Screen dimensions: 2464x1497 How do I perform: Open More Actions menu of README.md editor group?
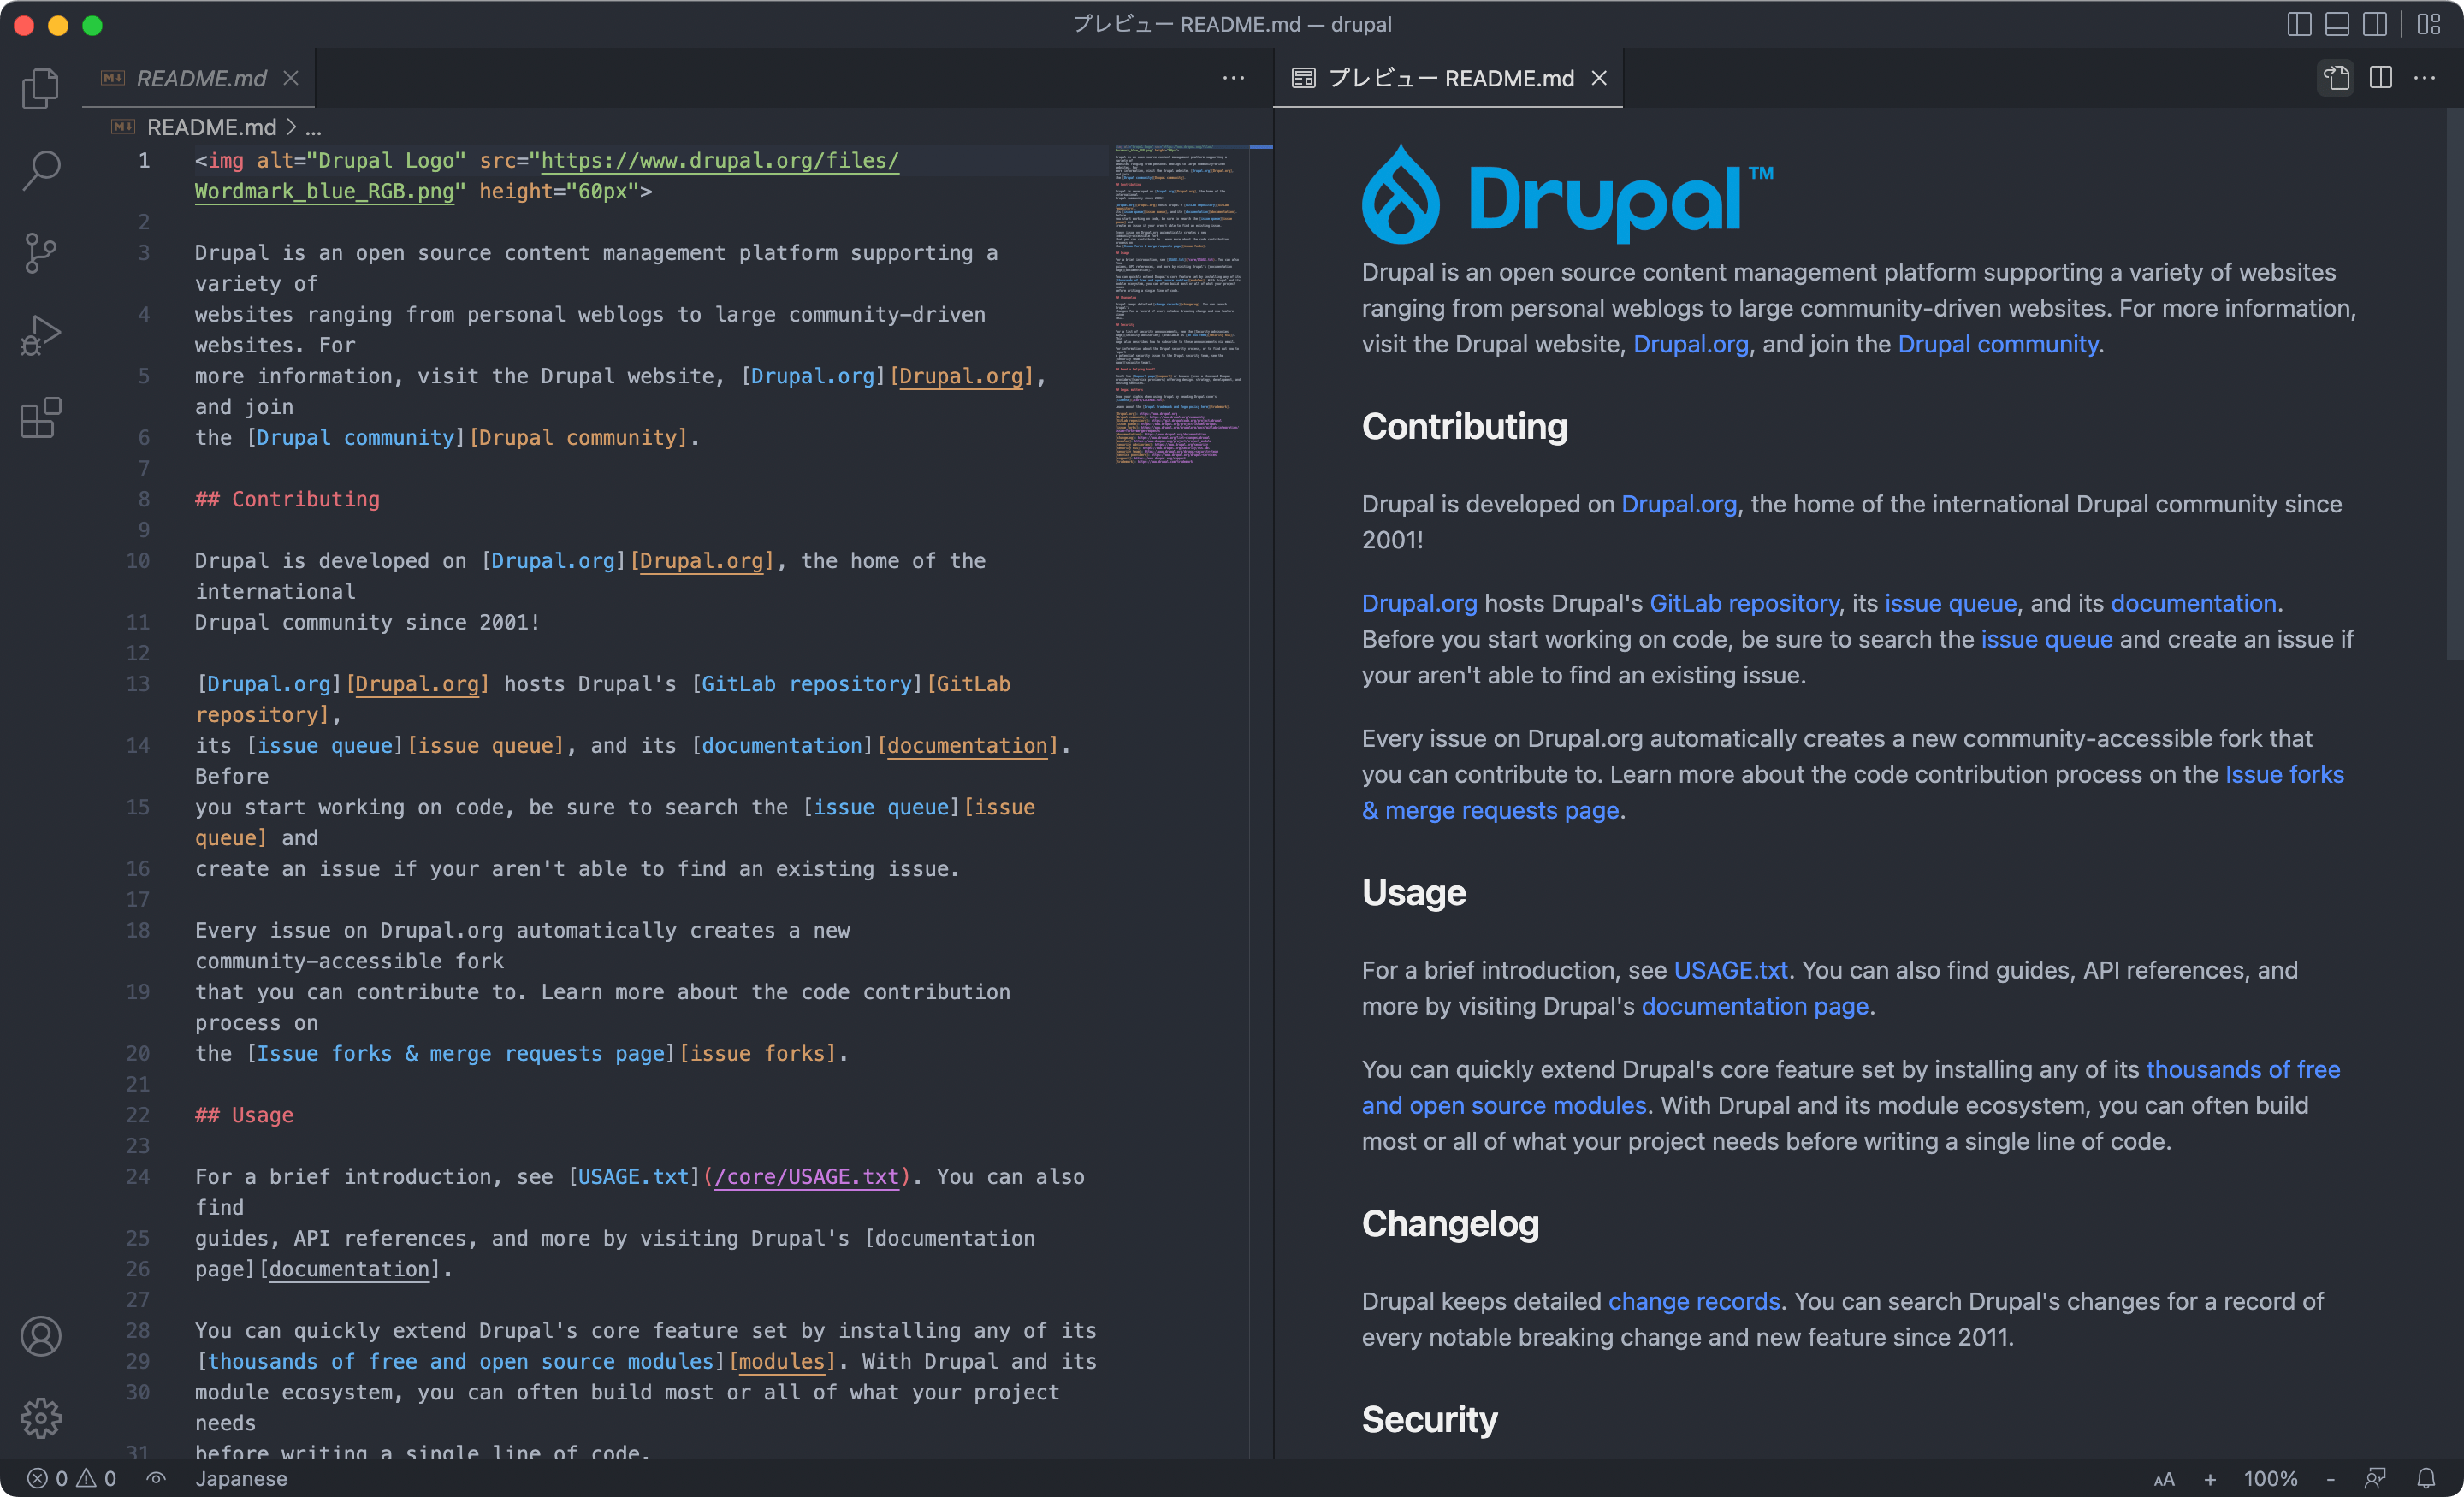coord(1234,78)
